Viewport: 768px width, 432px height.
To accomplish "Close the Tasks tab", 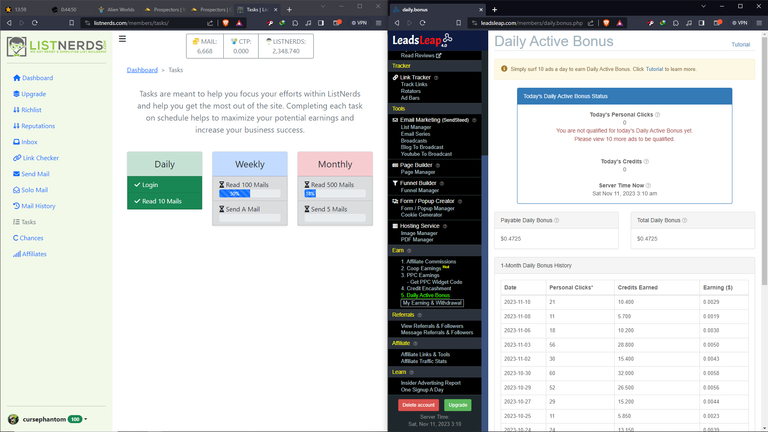I will click(276, 9).
